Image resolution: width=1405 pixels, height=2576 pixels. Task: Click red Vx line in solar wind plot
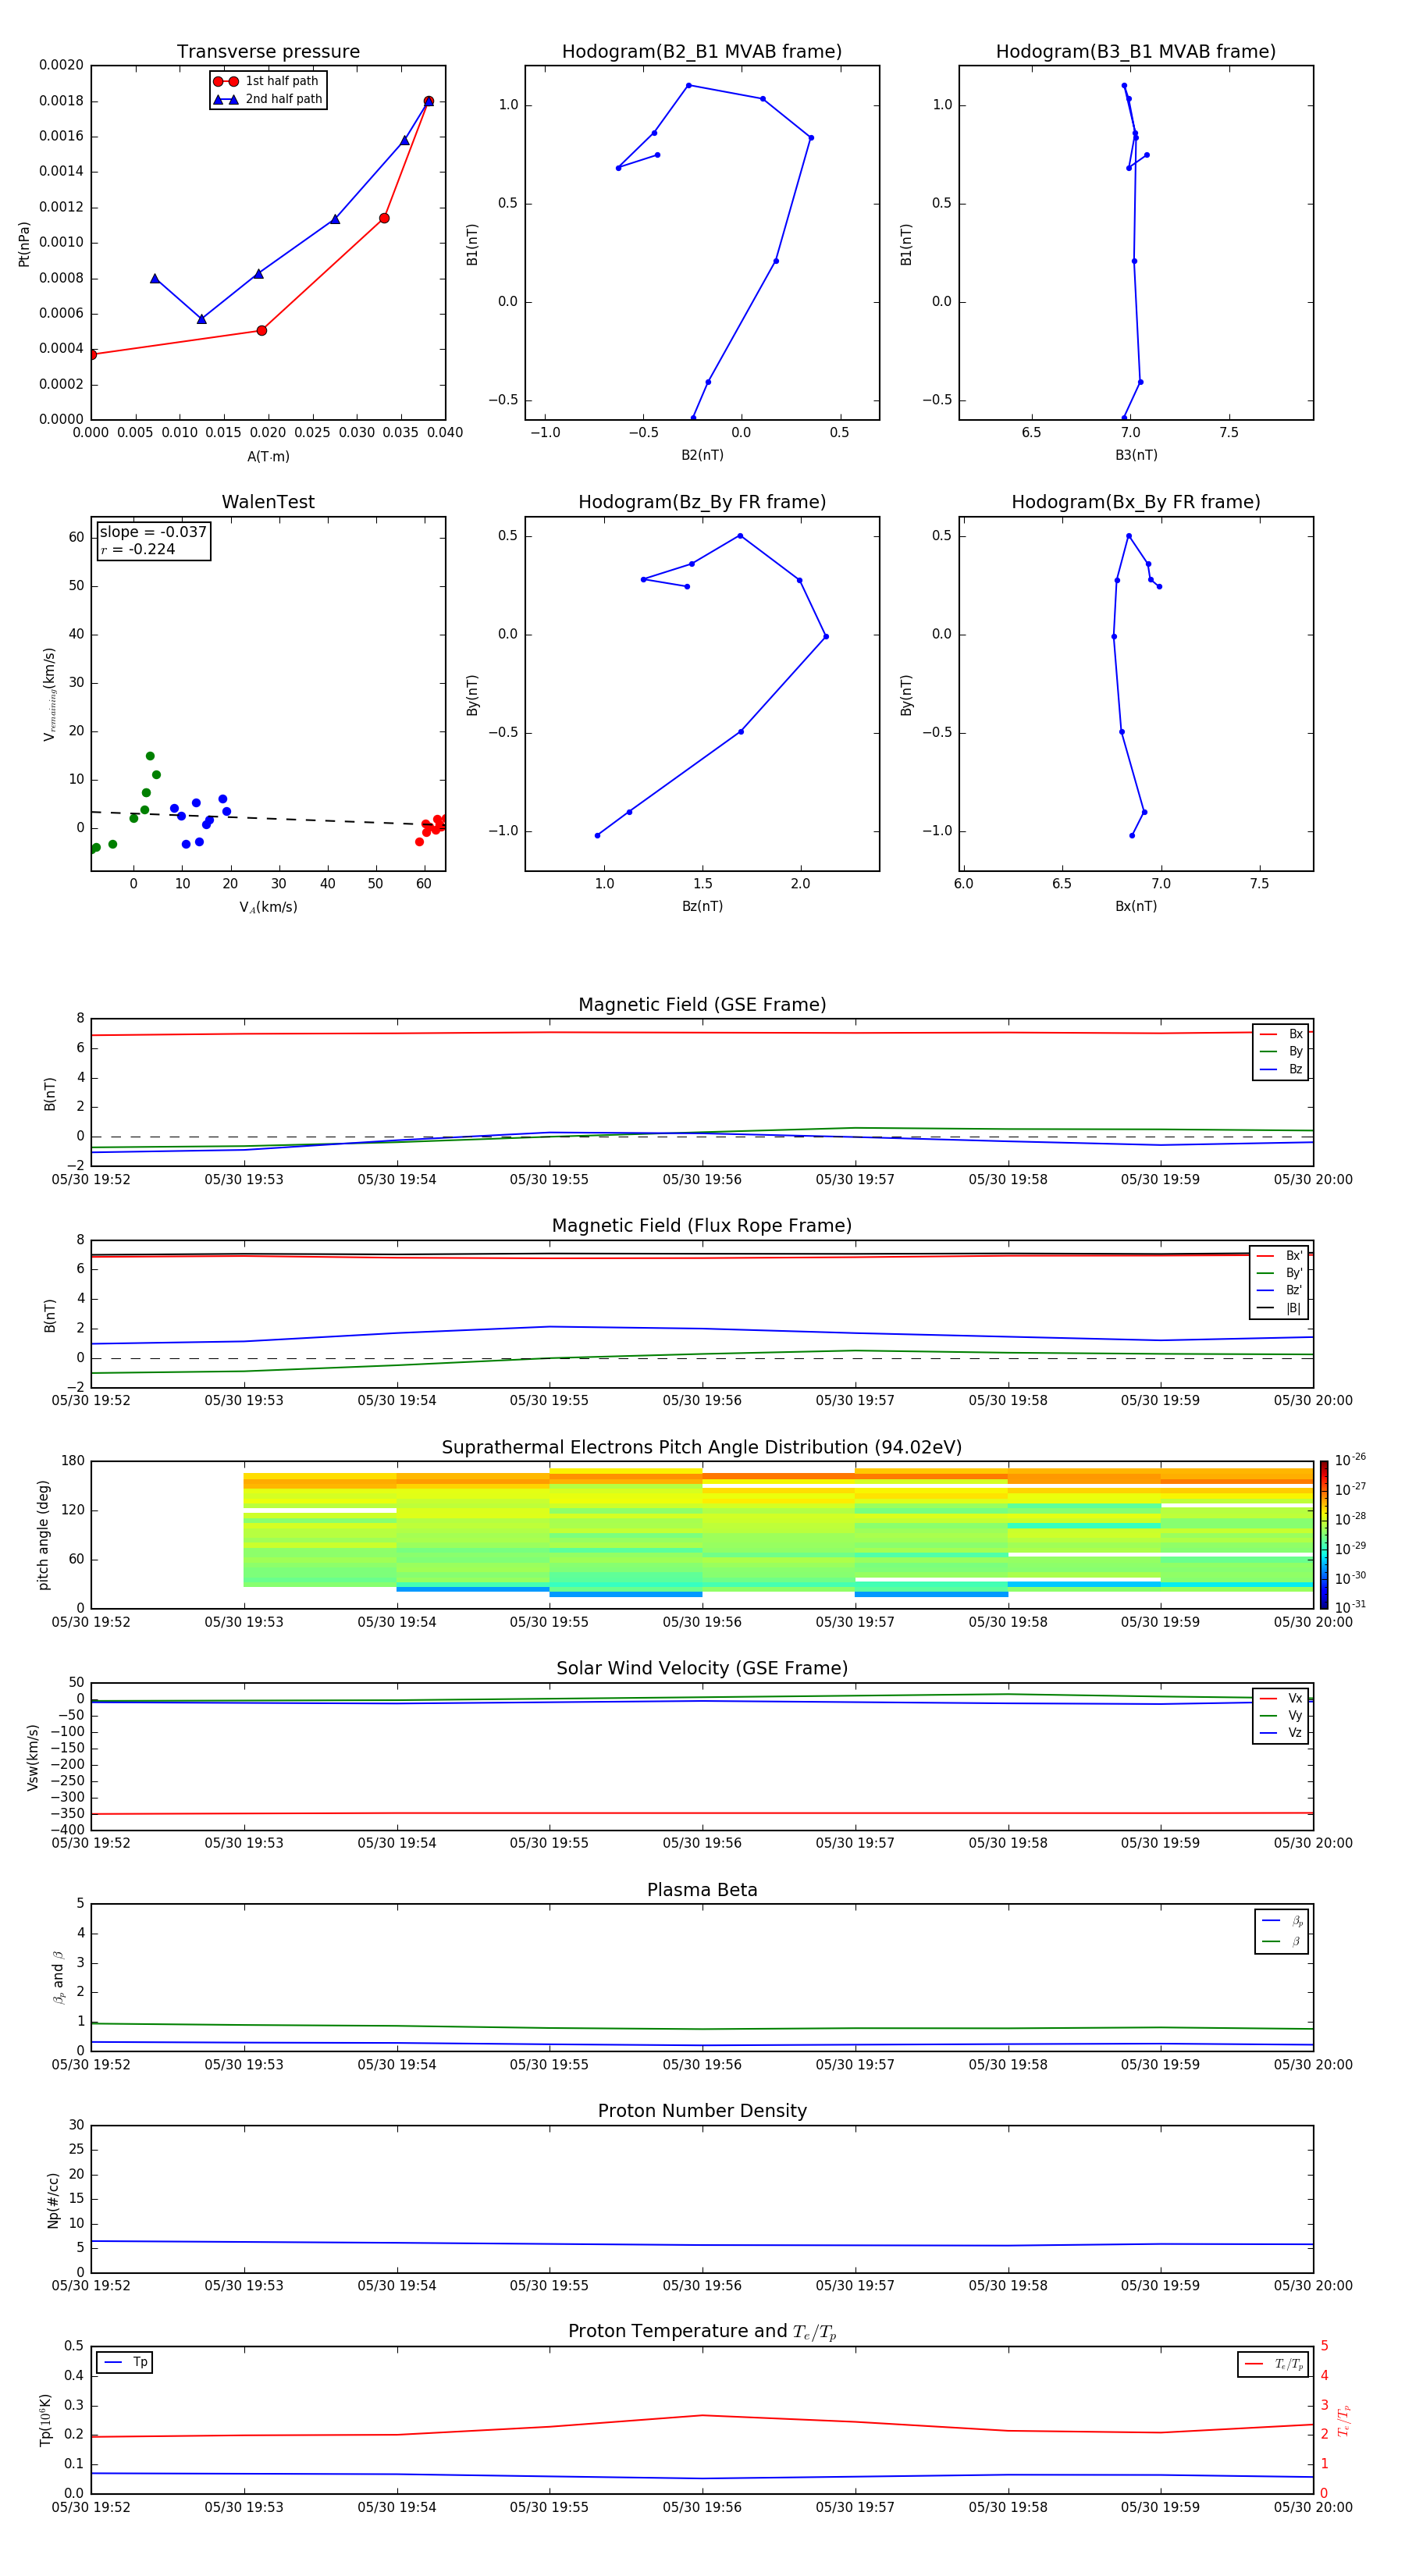coord(702,1813)
